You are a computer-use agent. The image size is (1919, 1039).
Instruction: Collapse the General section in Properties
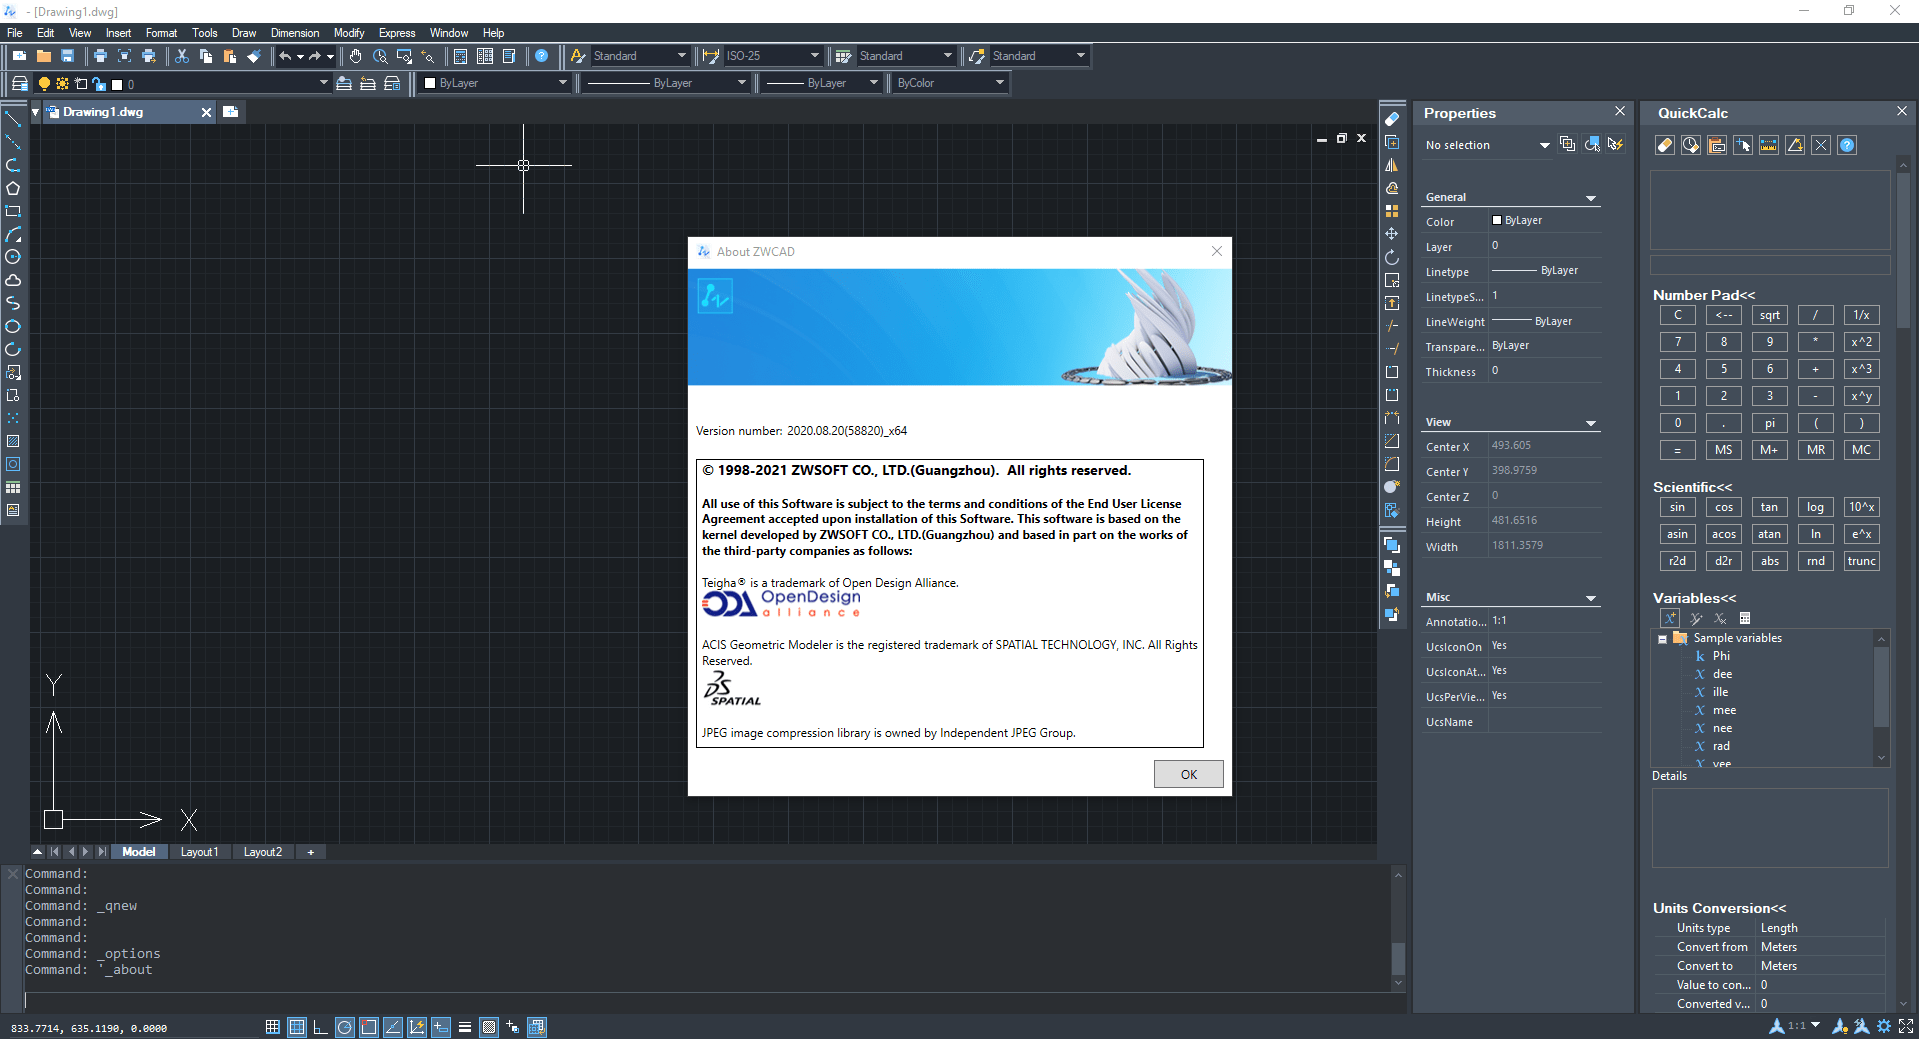(1591, 198)
